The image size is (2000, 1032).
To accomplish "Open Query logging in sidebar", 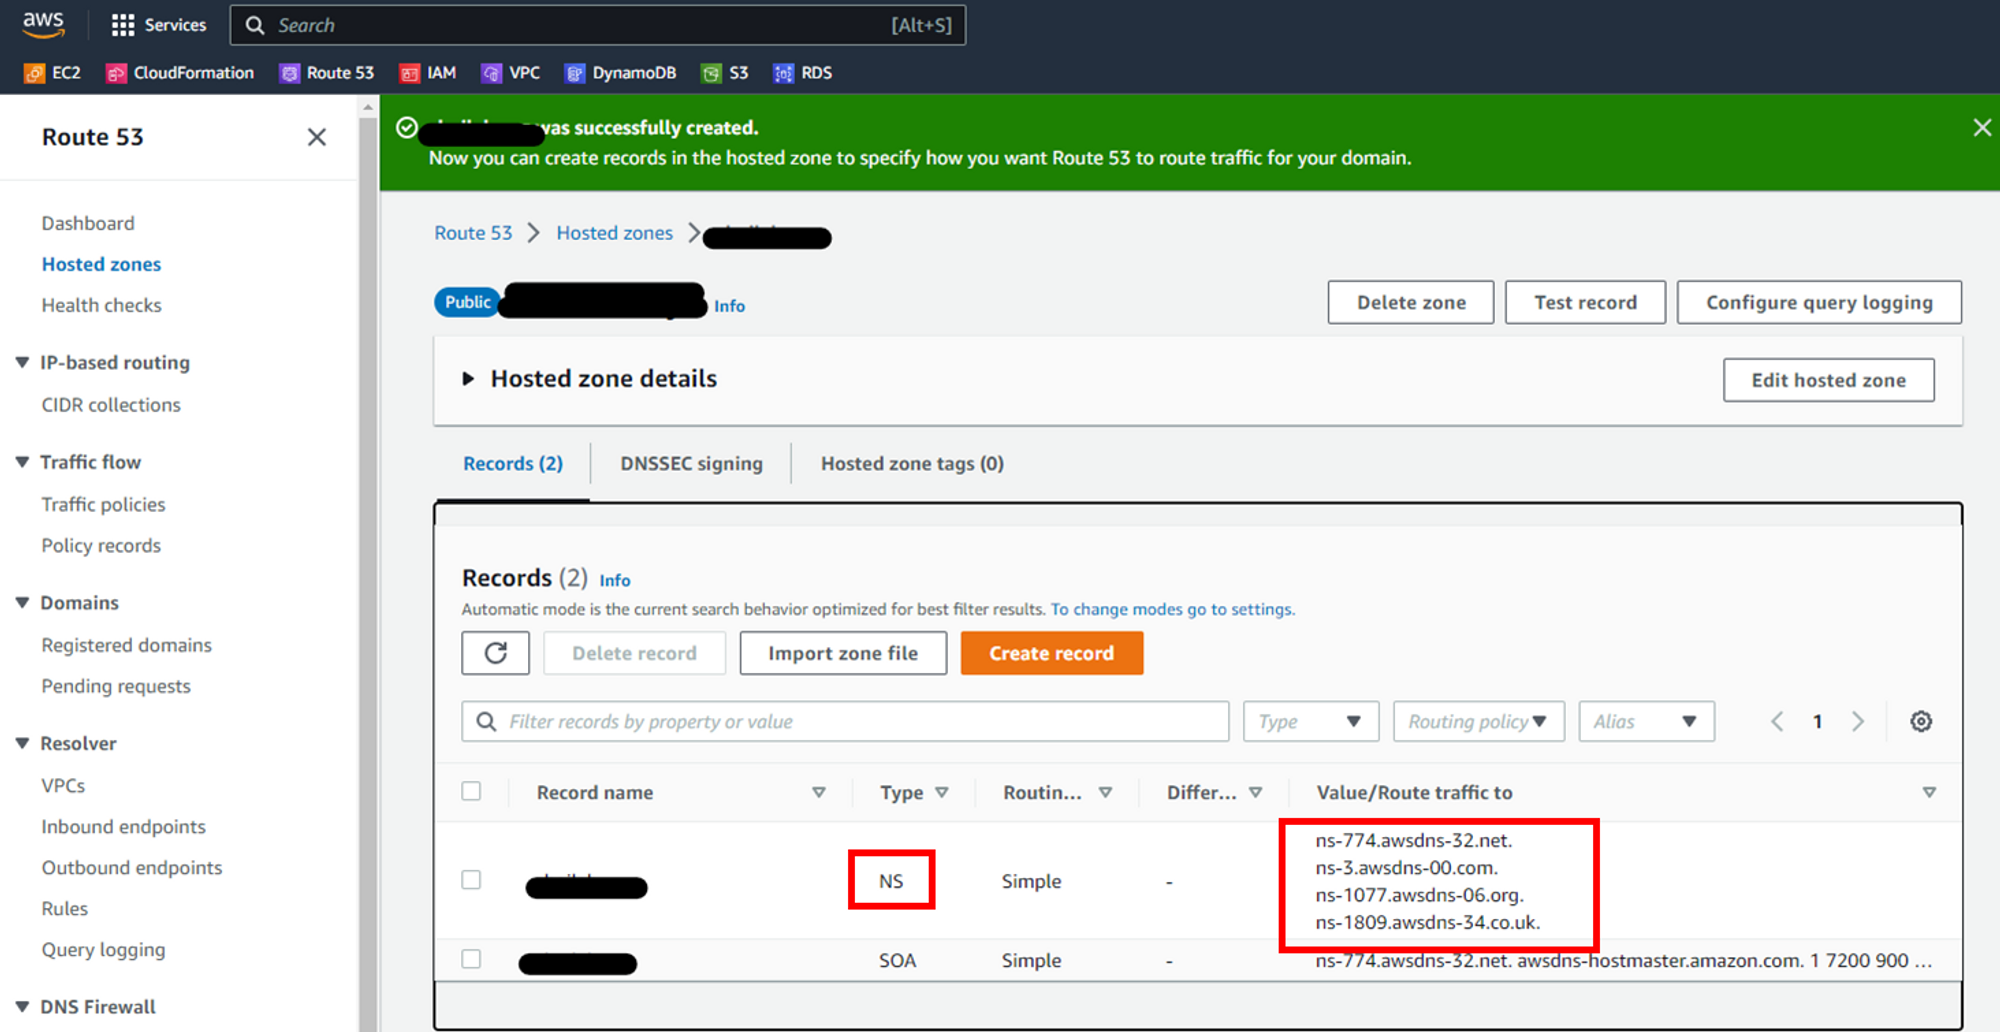I will pyautogui.click(x=103, y=950).
